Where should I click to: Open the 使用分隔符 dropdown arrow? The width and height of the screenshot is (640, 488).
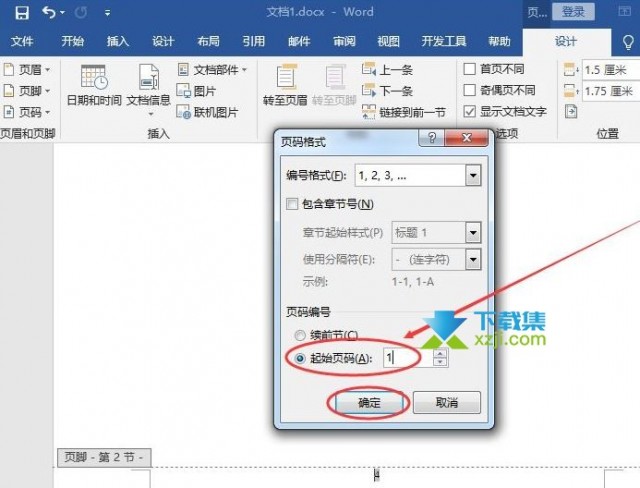473,260
